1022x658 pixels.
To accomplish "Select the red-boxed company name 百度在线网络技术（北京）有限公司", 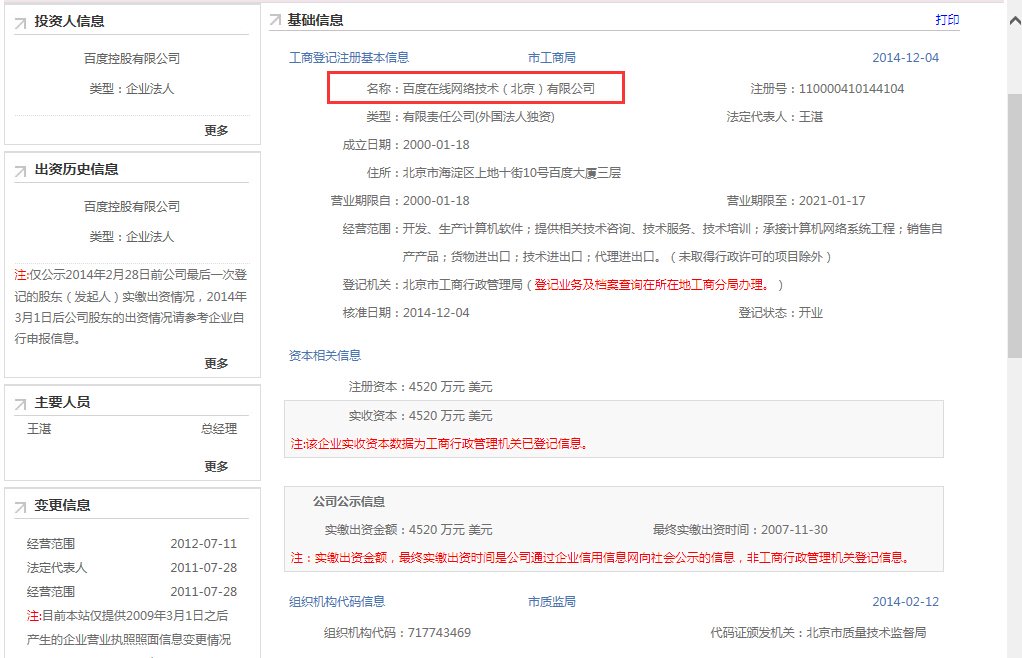I will tap(477, 87).
